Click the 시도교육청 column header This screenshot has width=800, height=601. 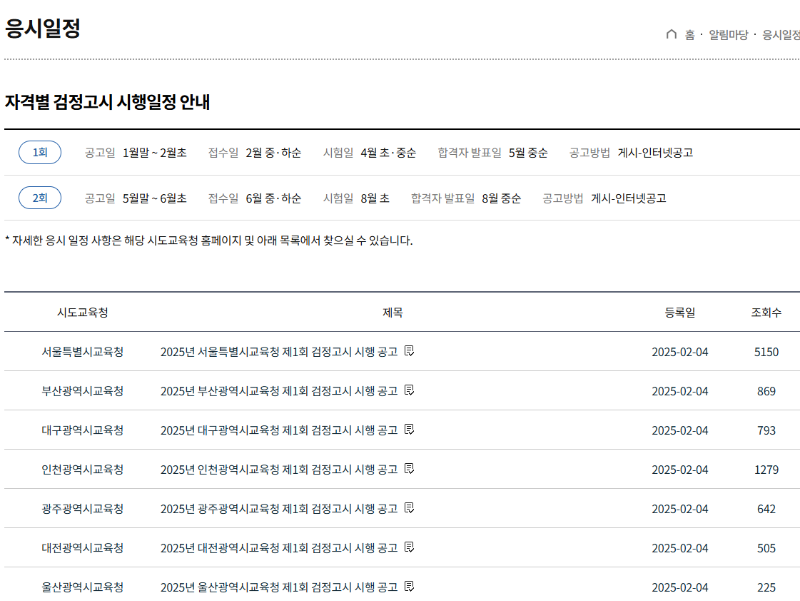point(83,312)
